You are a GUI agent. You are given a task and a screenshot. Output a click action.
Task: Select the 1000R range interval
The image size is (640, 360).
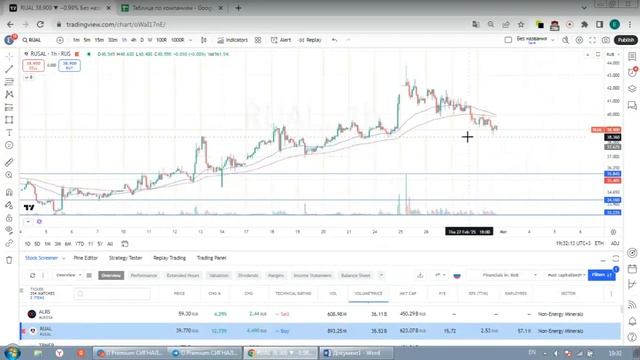(x=178, y=40)
